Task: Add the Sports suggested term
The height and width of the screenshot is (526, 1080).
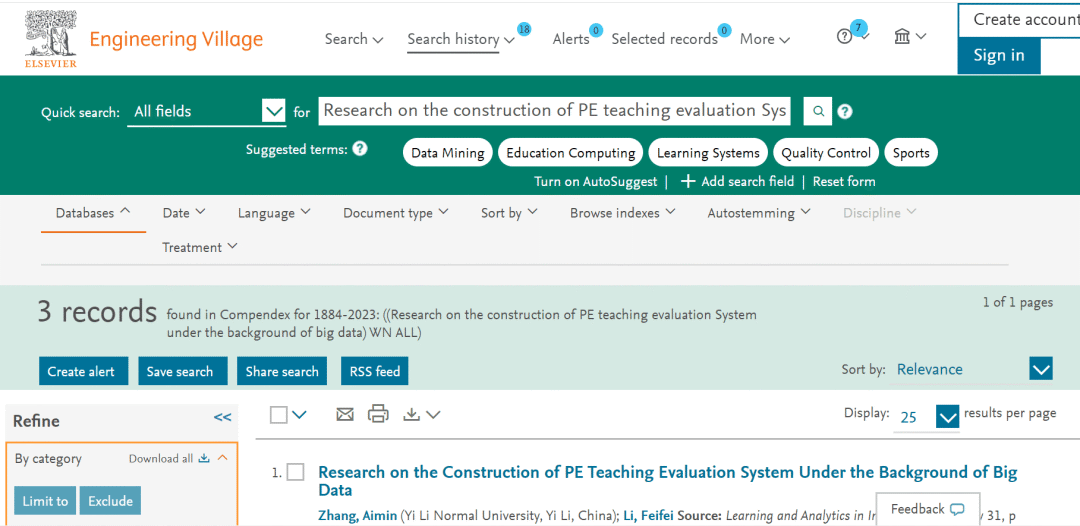Action: point(911,153)
